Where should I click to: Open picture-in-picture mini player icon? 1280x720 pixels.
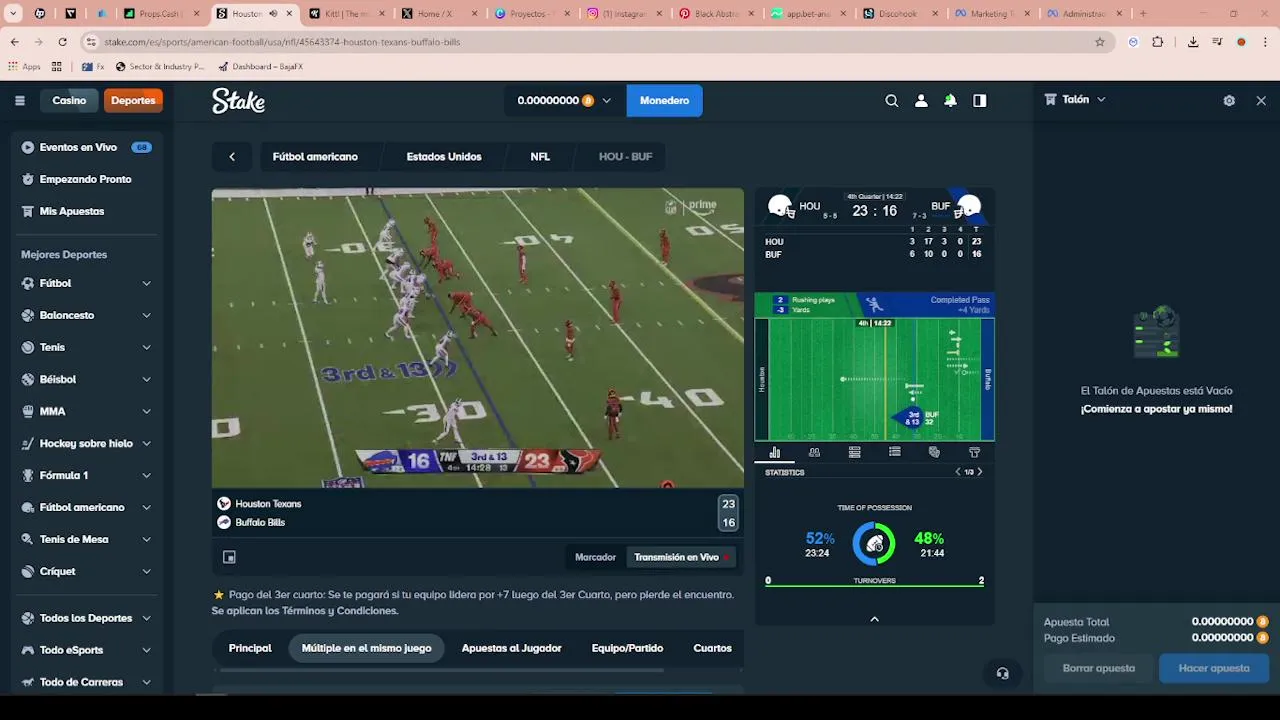tap(229, 557)
